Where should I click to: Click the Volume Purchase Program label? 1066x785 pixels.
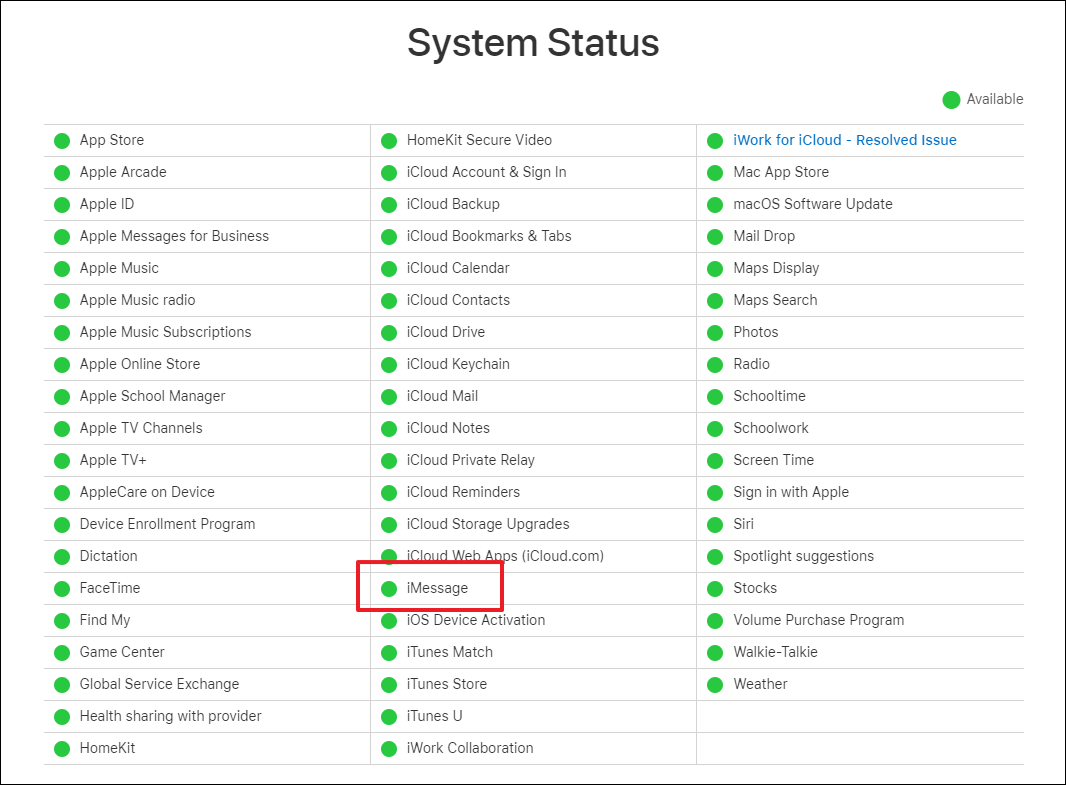pyautogui.click(x=819, y=620)
